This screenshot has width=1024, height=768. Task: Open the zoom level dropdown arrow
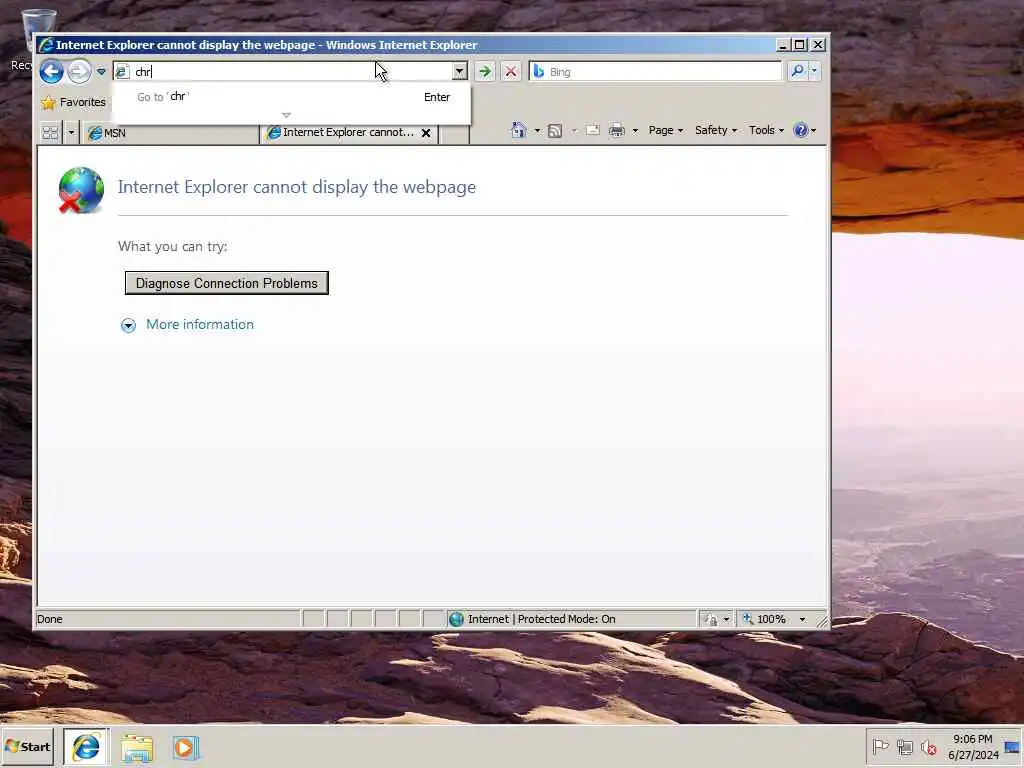pyautogui.click(x=803, y=619)
